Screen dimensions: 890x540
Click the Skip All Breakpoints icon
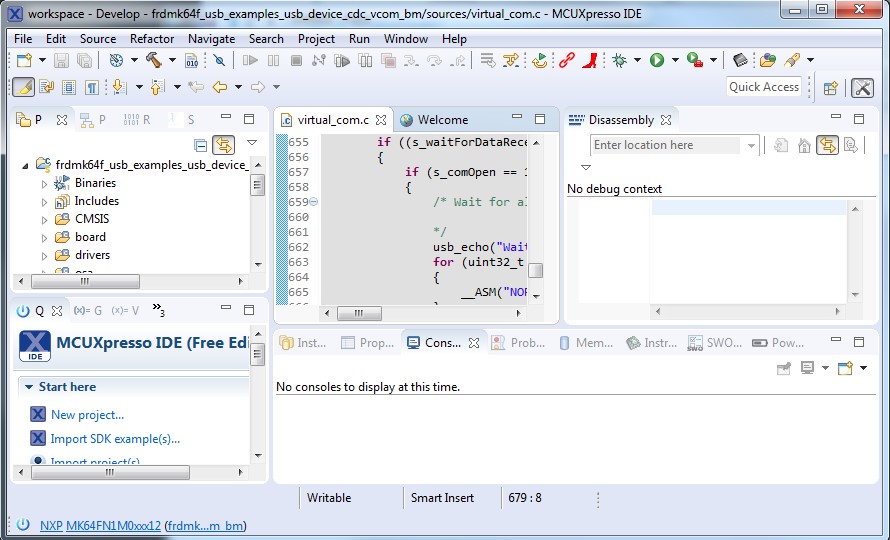click(x=219, y=60)
